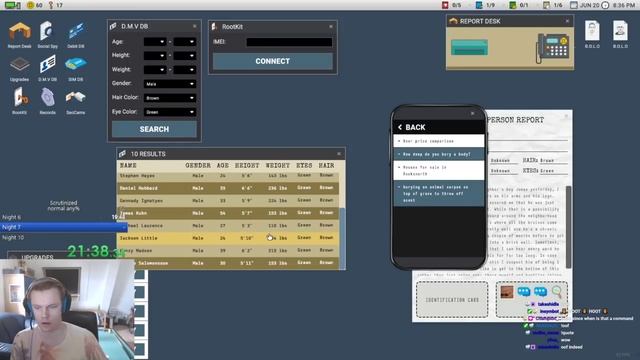
Task: Click the 8:36 PM clock indicator
Action: [x=619, y=5]
